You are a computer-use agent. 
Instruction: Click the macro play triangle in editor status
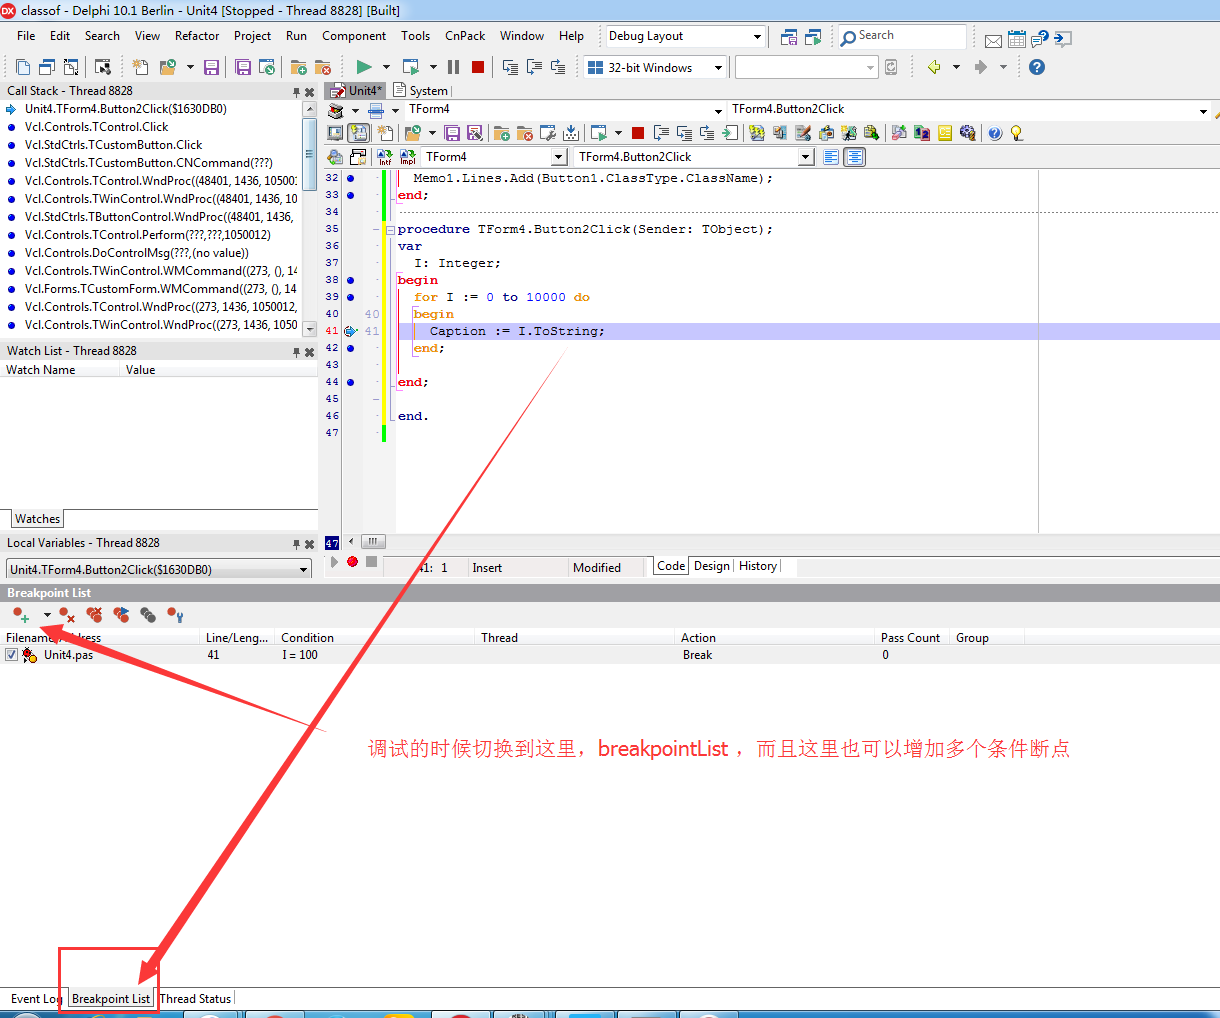[x=334, y=562]
